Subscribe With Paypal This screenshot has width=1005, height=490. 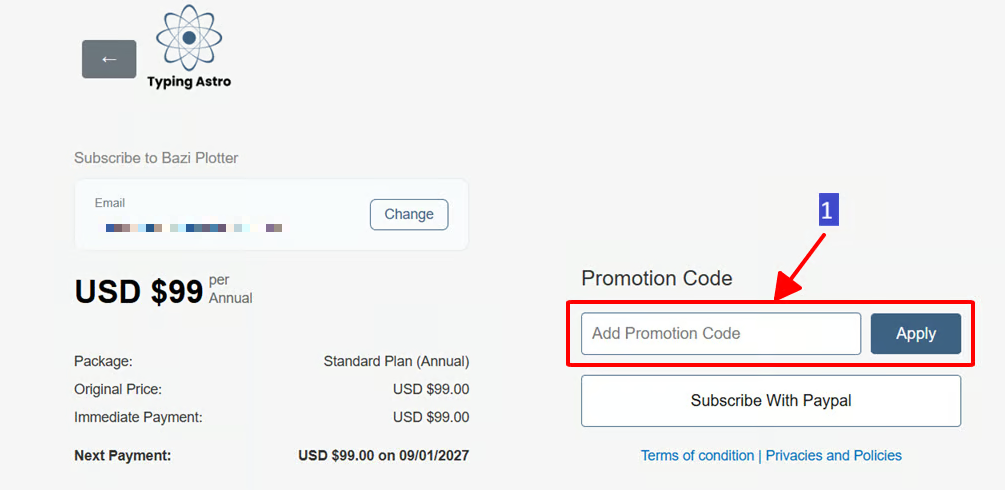tap(770, 401)
